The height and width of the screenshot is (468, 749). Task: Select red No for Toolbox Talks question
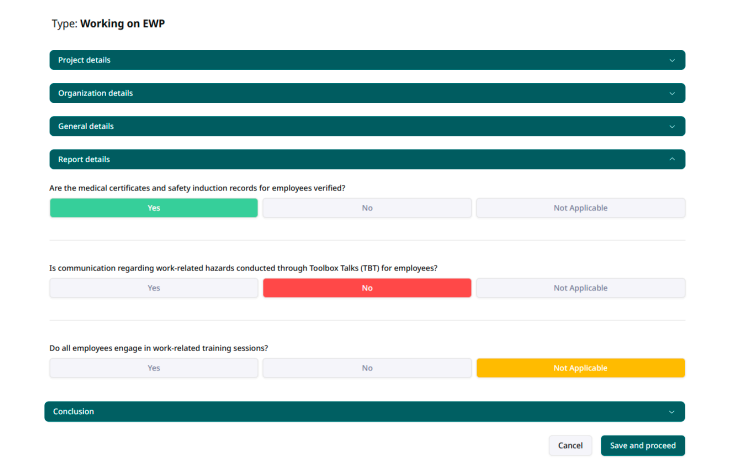pos(367,288)
